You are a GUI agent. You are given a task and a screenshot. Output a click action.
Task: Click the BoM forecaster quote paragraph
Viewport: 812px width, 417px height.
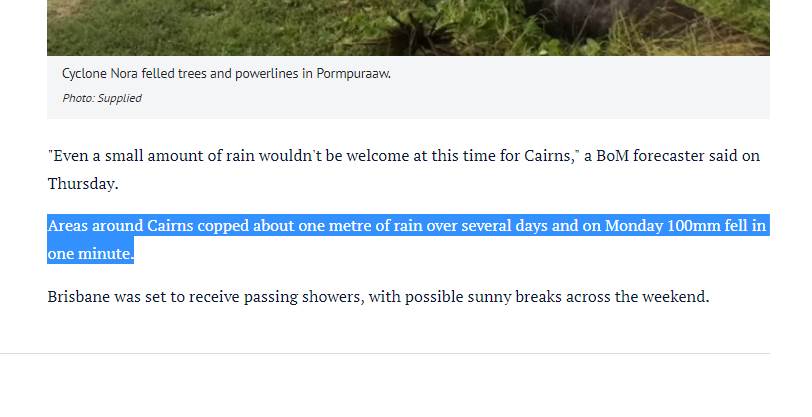(403, 169)
